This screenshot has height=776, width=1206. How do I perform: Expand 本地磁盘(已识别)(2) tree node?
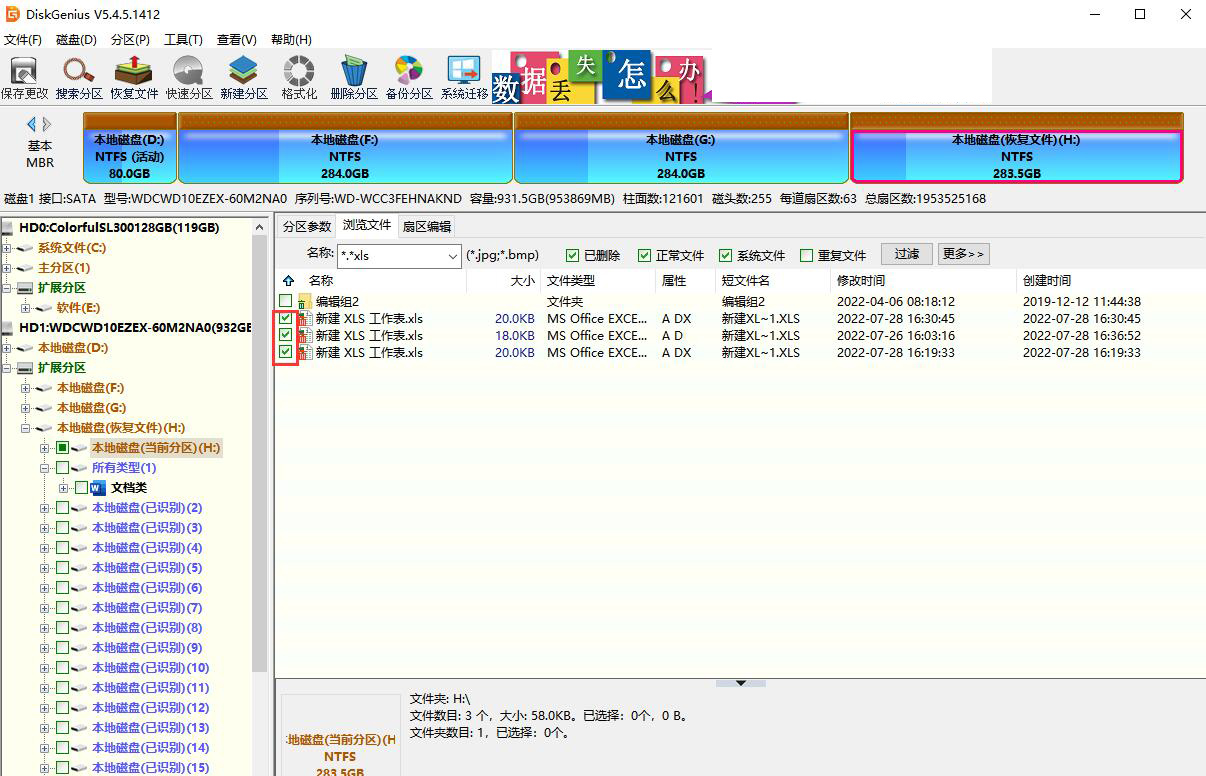point(45,508)
